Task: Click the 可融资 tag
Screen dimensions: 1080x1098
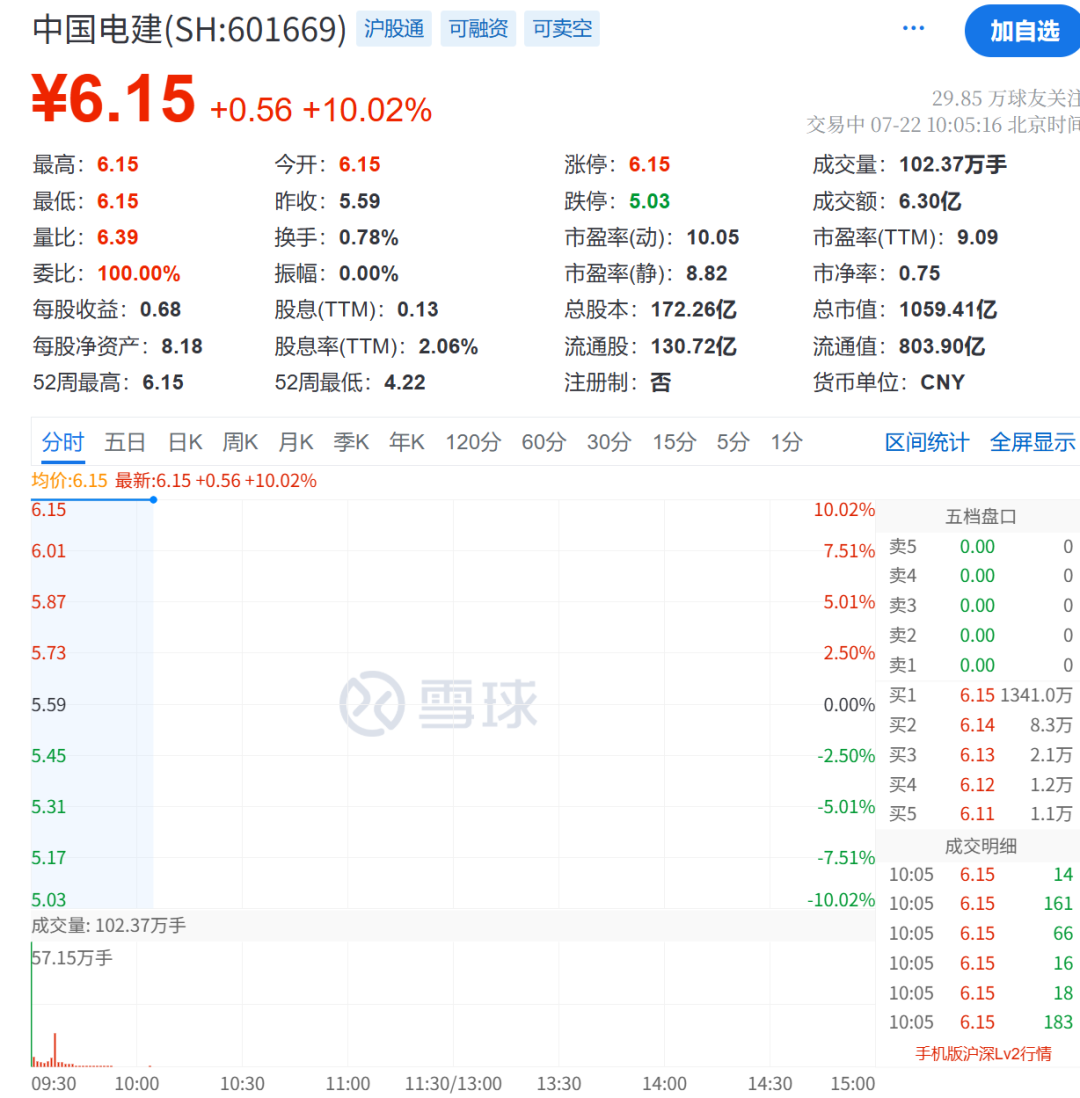Action: click(x=478, y=29)
